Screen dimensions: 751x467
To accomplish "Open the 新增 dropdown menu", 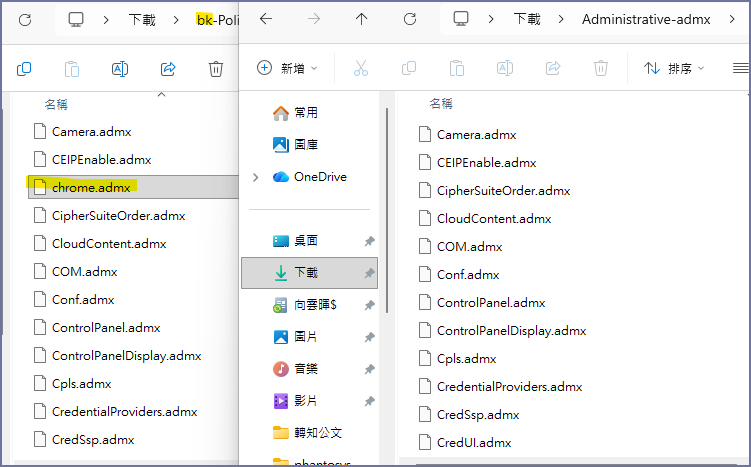I will 288,68.
